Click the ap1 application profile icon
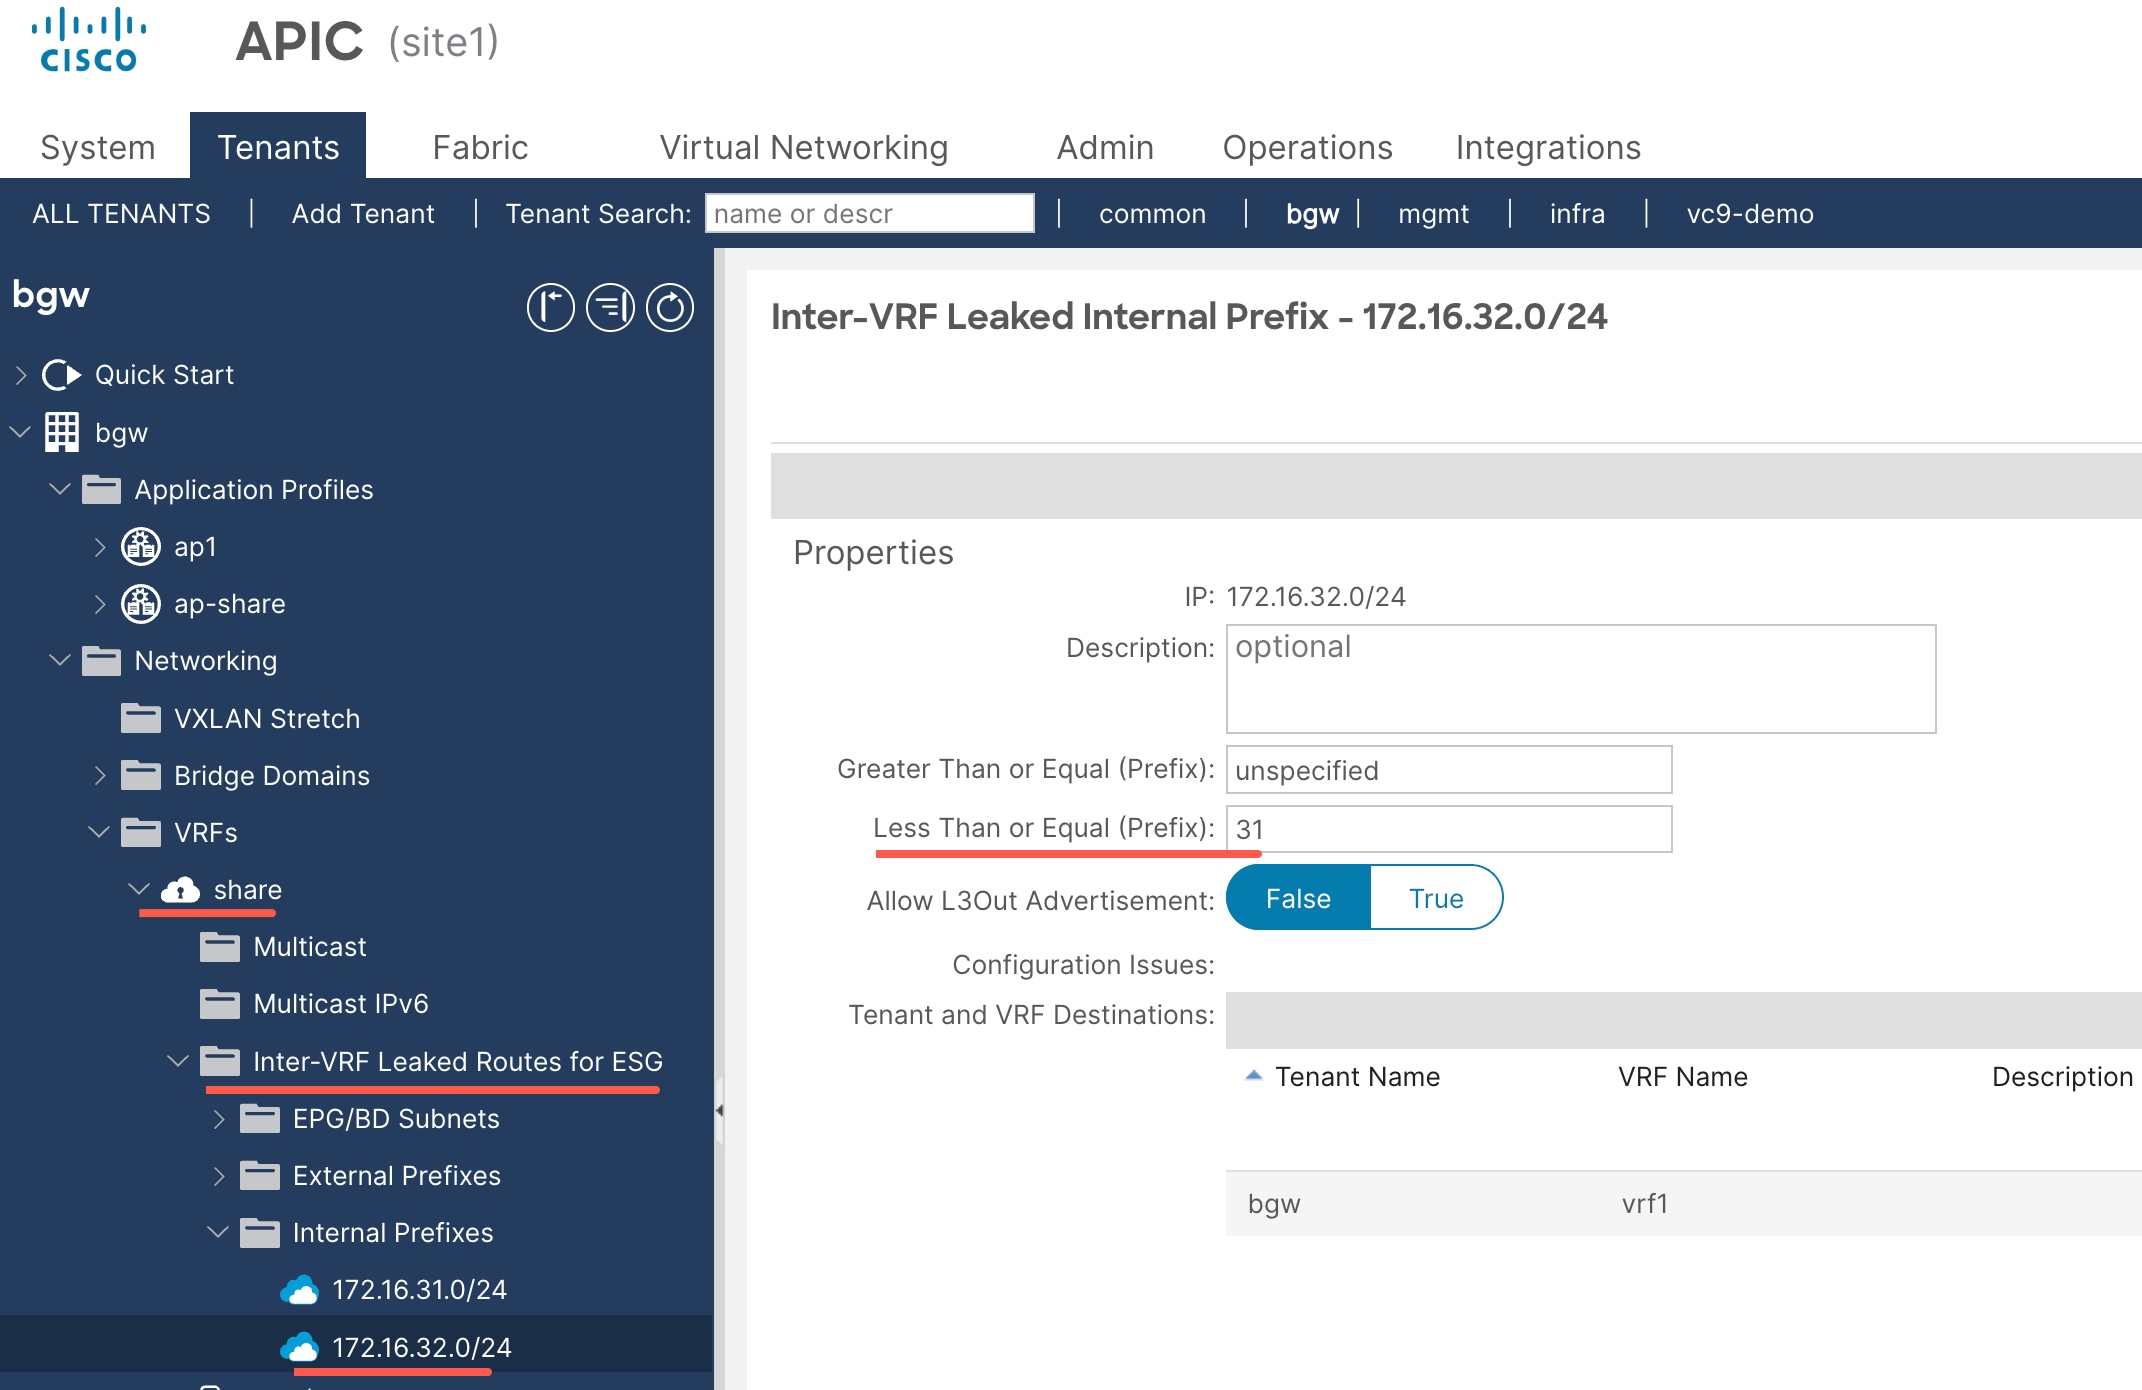Viewport: 2142px width, 1390px height. click(141, 547)
